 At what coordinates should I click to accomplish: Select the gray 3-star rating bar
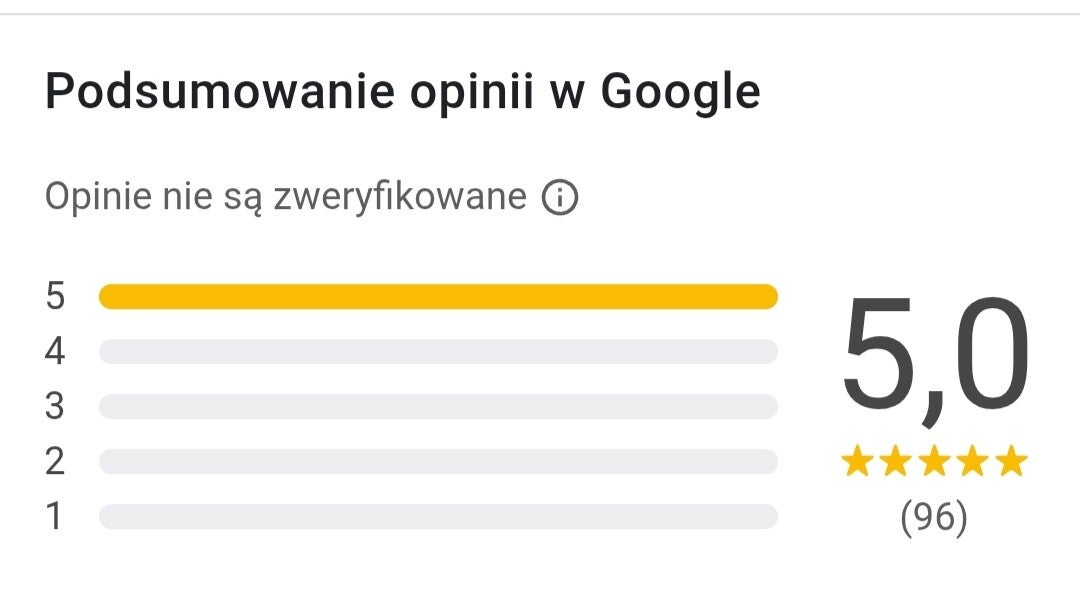(x=438, y=407)
